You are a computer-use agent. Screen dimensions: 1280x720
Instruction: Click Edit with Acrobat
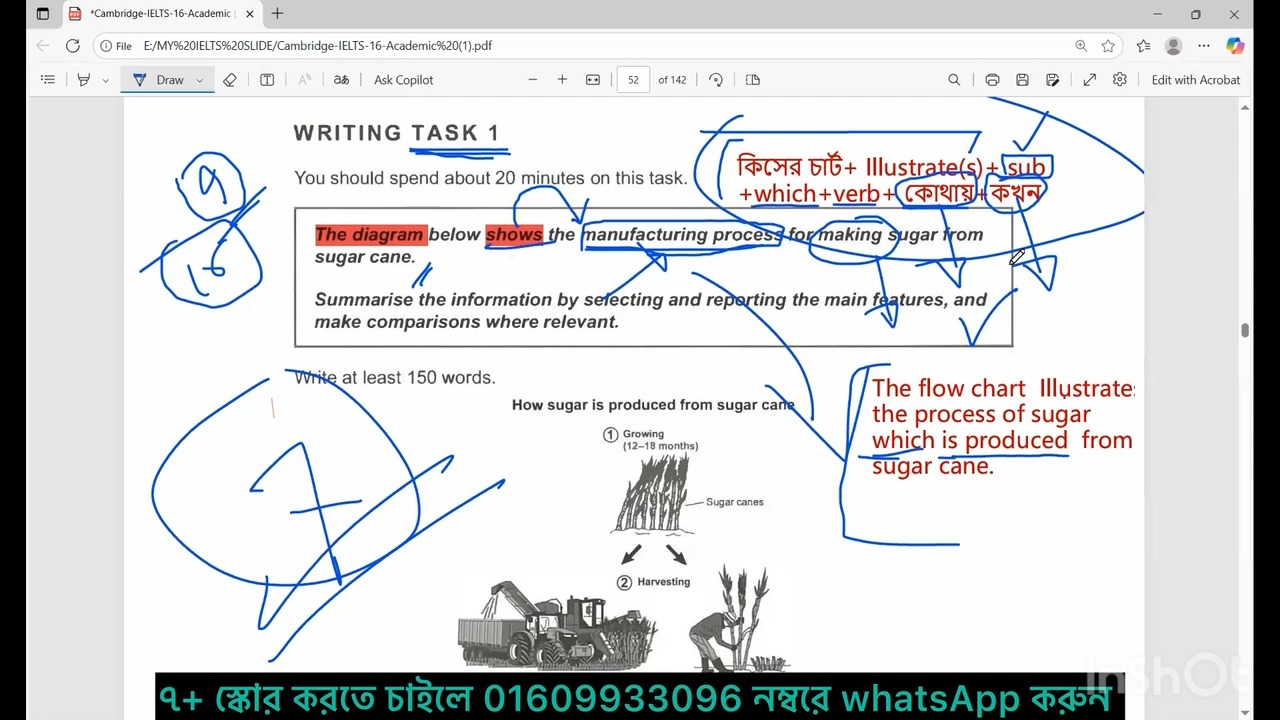point(1196,80)
